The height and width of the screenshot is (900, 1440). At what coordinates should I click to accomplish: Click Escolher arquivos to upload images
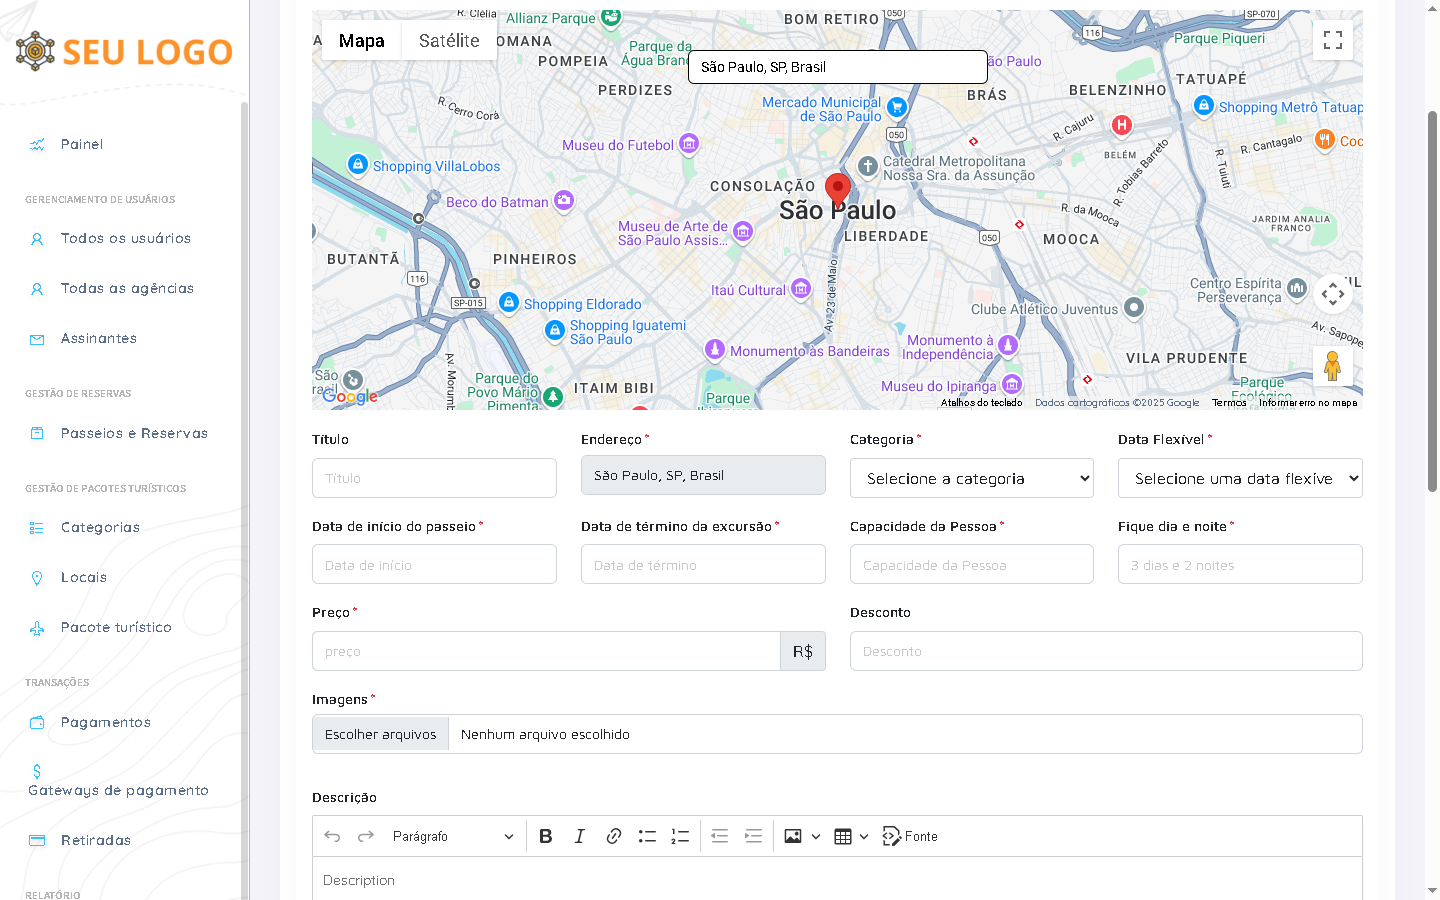[381, 734]
